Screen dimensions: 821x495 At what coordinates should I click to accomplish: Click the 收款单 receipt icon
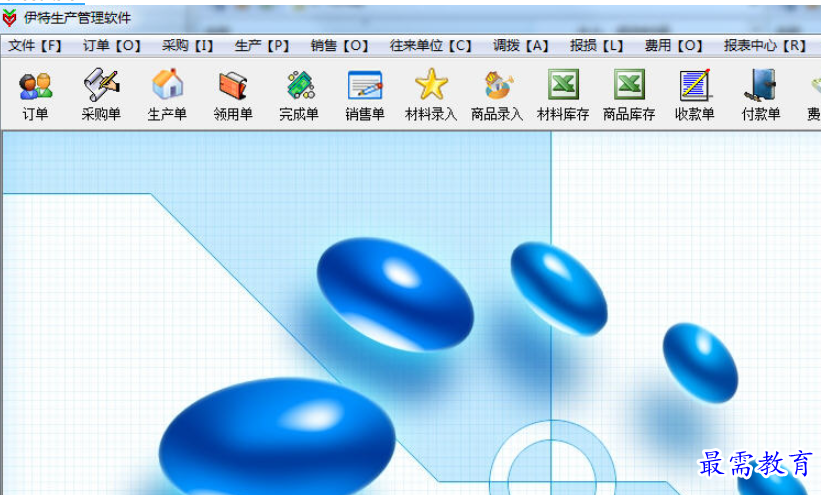[x=695, y=85]
